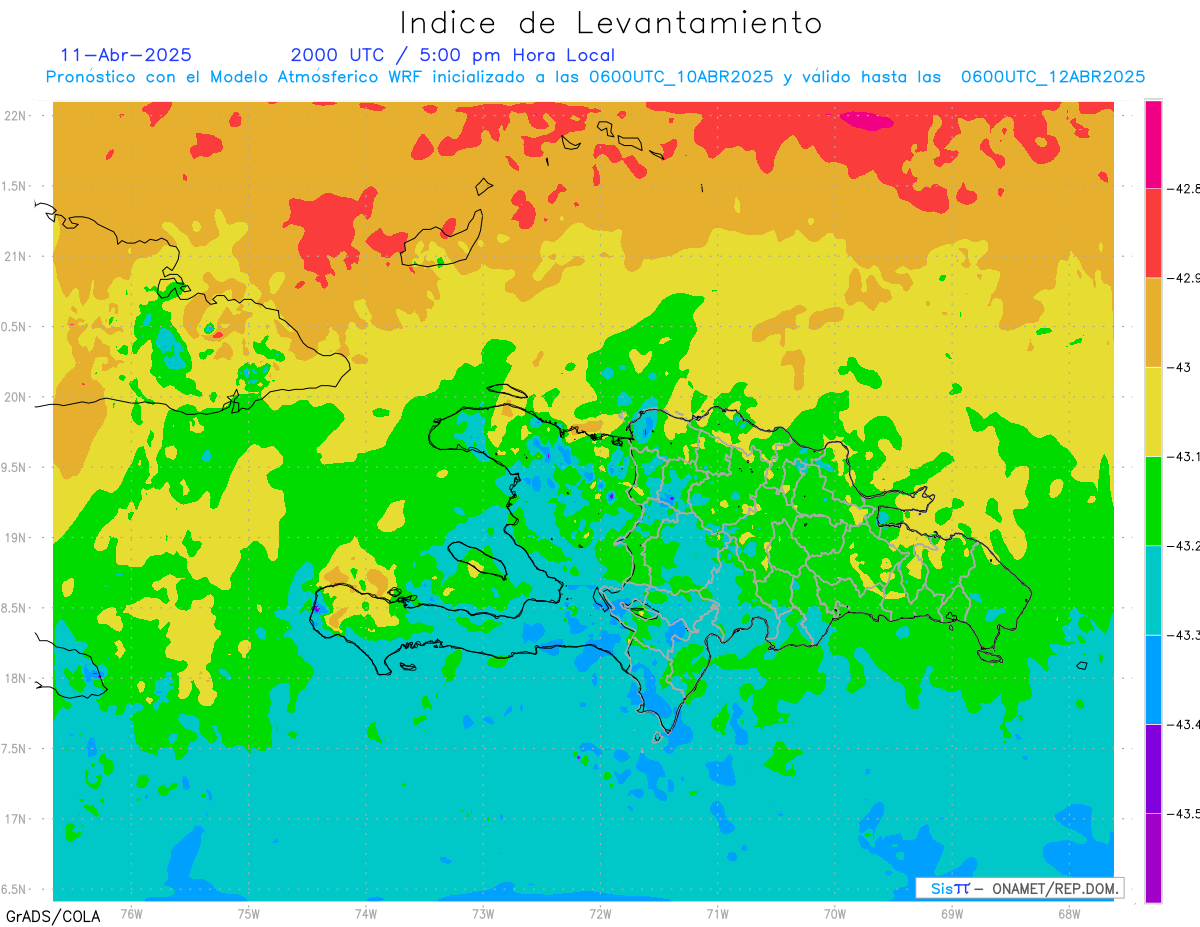Select the green legend color band
Image resolution: width=1200 pixels, height=927 pixels.
pos(1153,500)
